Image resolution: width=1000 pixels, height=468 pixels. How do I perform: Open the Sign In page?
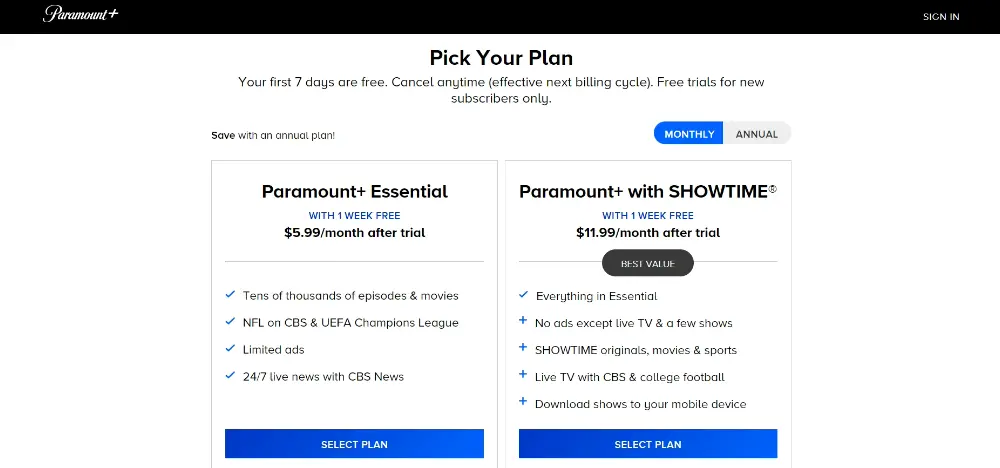click(x=941, y=17)
